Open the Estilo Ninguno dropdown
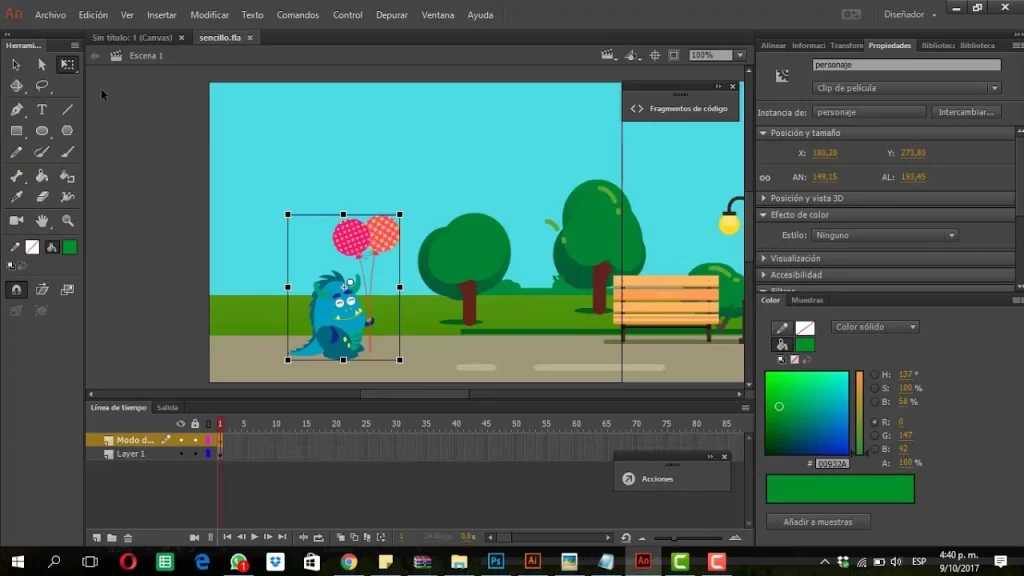The image size is (1024, 576). point(883,235)
